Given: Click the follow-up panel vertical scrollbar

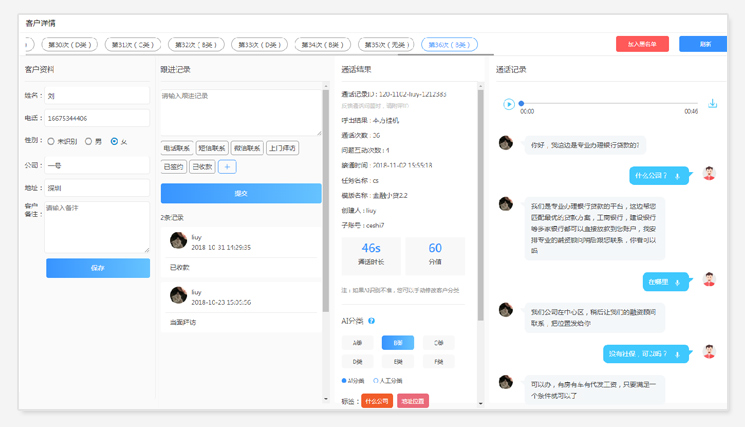Looking at the screenshot, I should point(325,201).
